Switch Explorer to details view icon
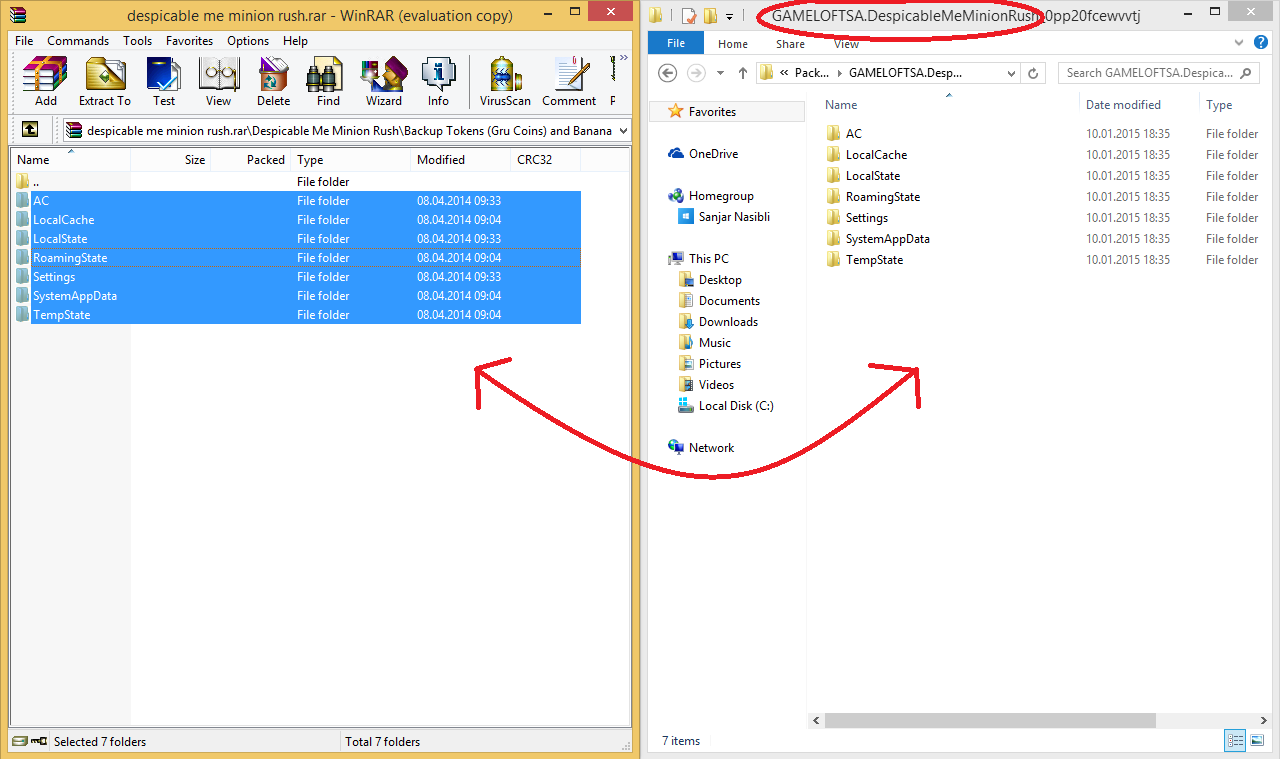This screenshot has height=759, width=1280. [1236, 740]
